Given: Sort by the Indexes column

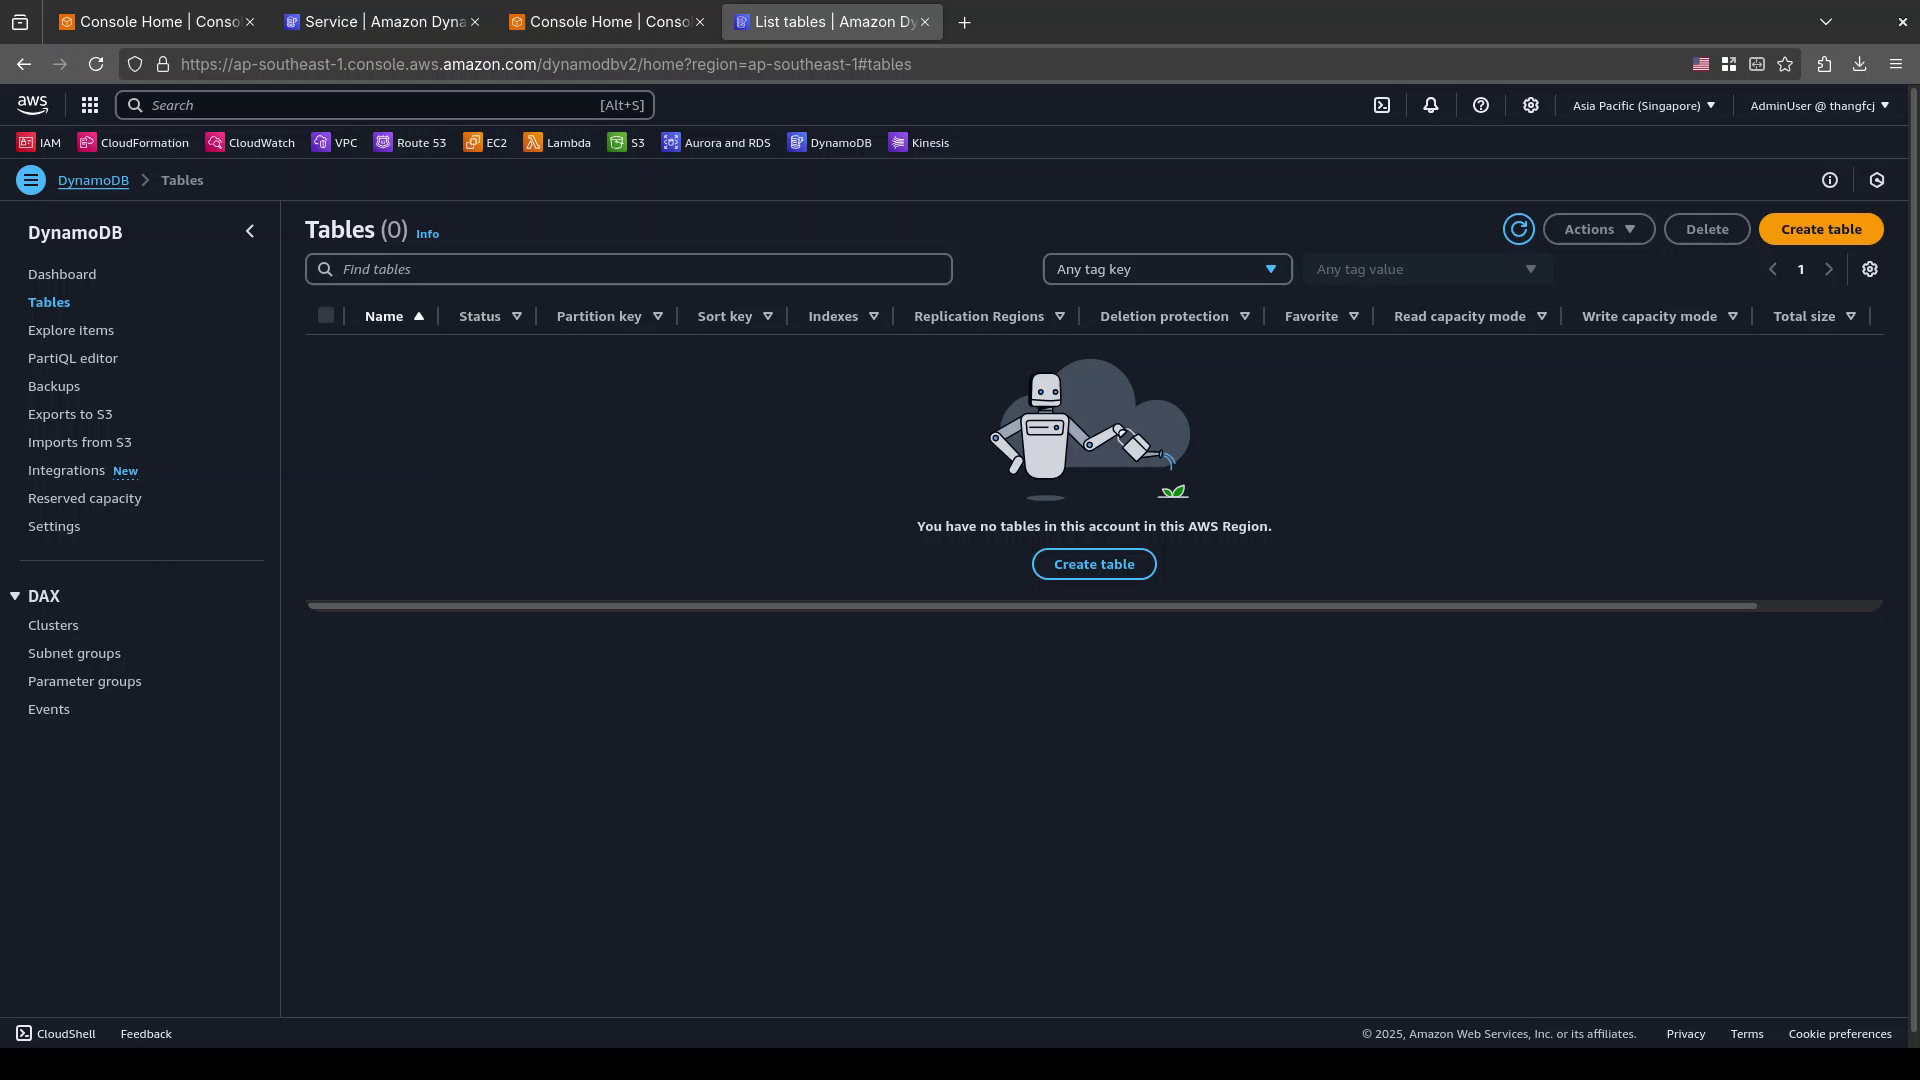Looking at the screenshot, I should coord(843,316).
